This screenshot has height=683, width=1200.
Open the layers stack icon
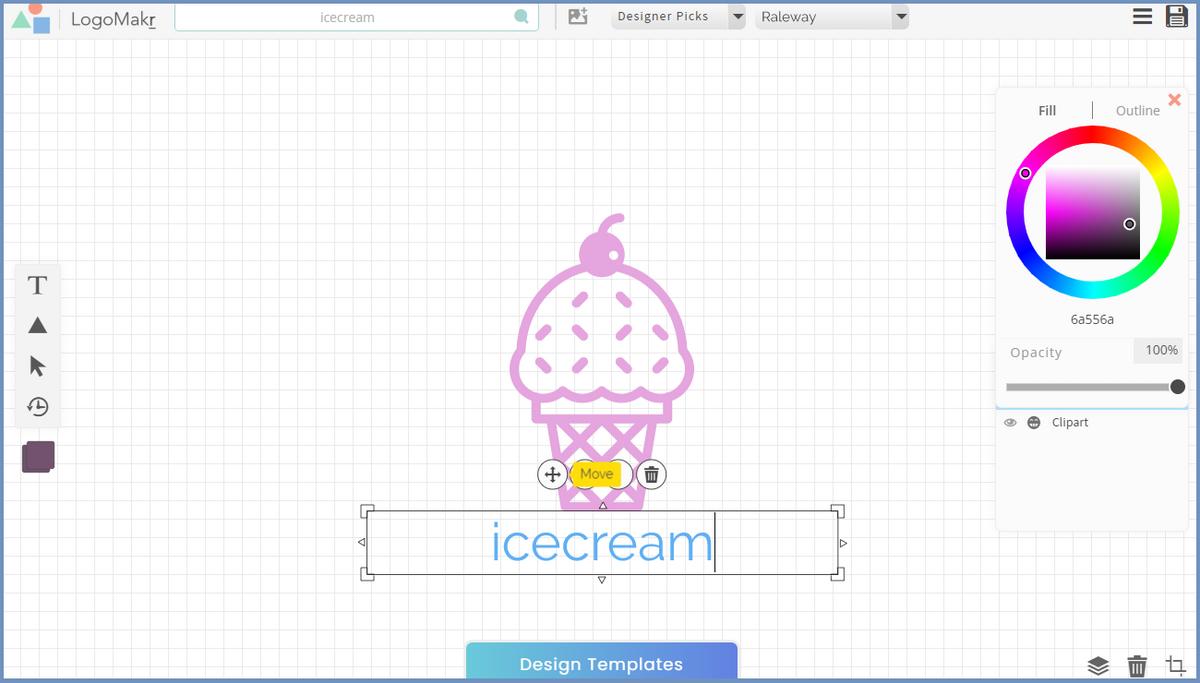(x=1098, y=666)
